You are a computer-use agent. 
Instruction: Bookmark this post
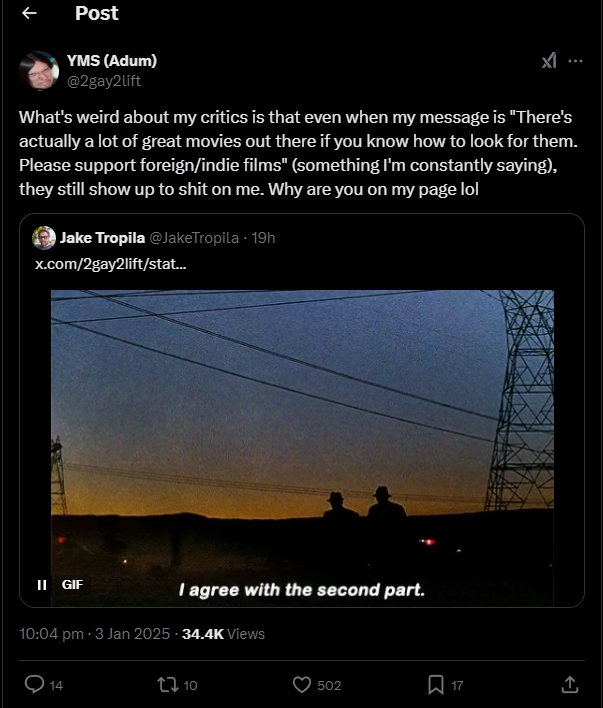(436, 685)
